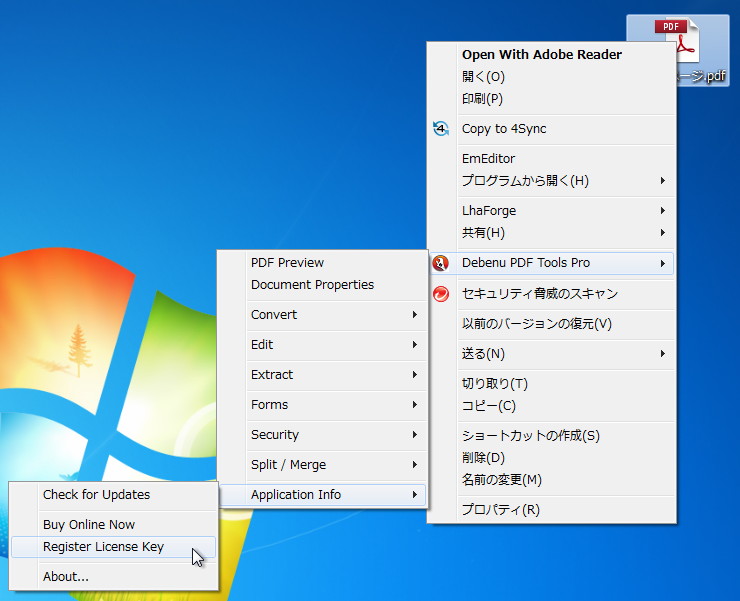Screen dimensions: 740x601
Task: Select Buy Online Now
Action: (x=113, y=525)
